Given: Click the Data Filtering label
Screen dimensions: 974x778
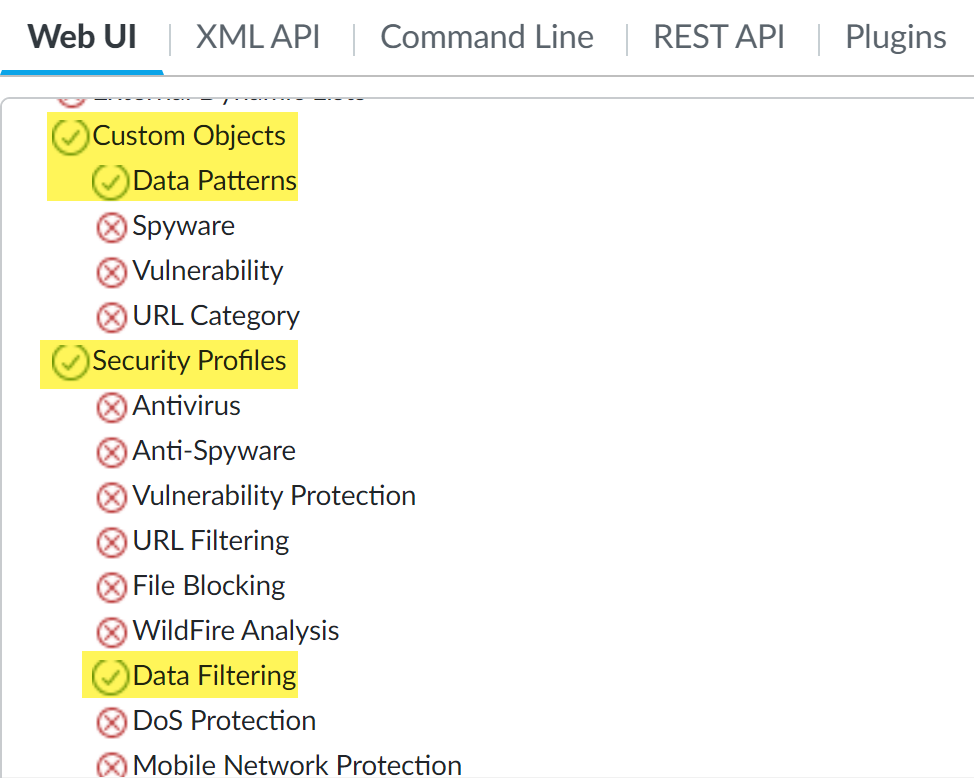Looking at the screenshot, I should 214,676.
